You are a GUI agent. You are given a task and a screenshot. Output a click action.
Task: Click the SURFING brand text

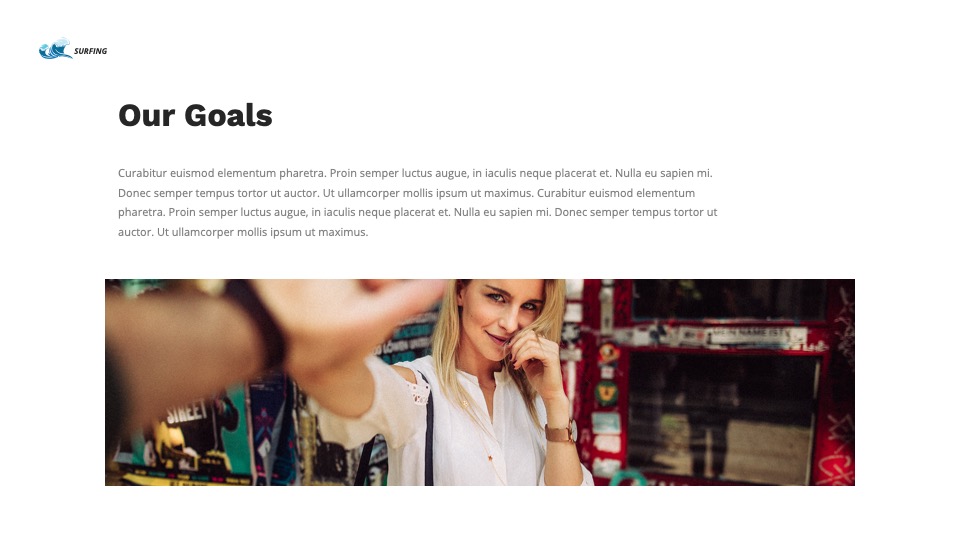[x=91, y=51]
